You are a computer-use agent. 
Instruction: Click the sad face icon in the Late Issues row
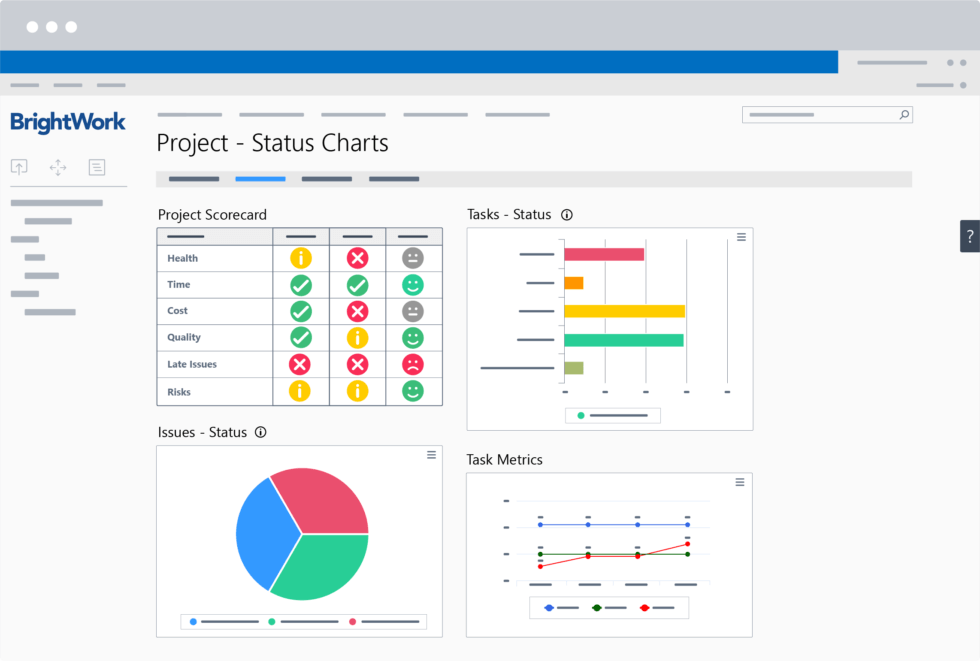(x=413, y=364)
